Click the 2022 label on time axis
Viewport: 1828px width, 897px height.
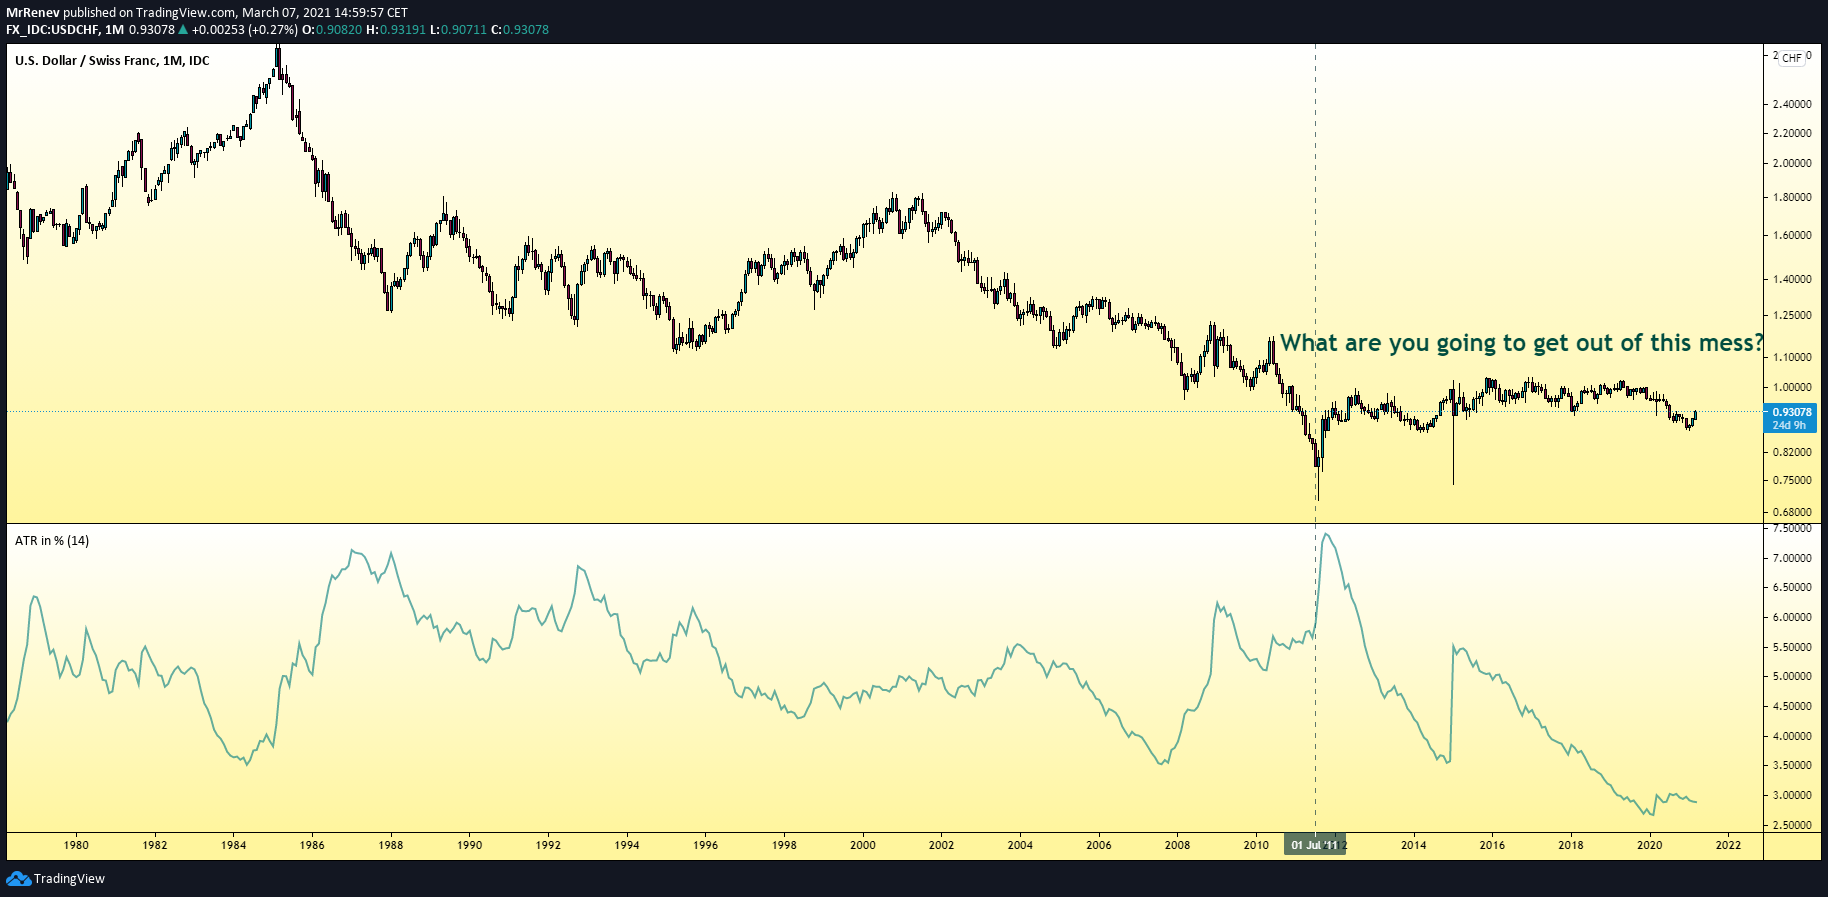[x=1728, y=845]
